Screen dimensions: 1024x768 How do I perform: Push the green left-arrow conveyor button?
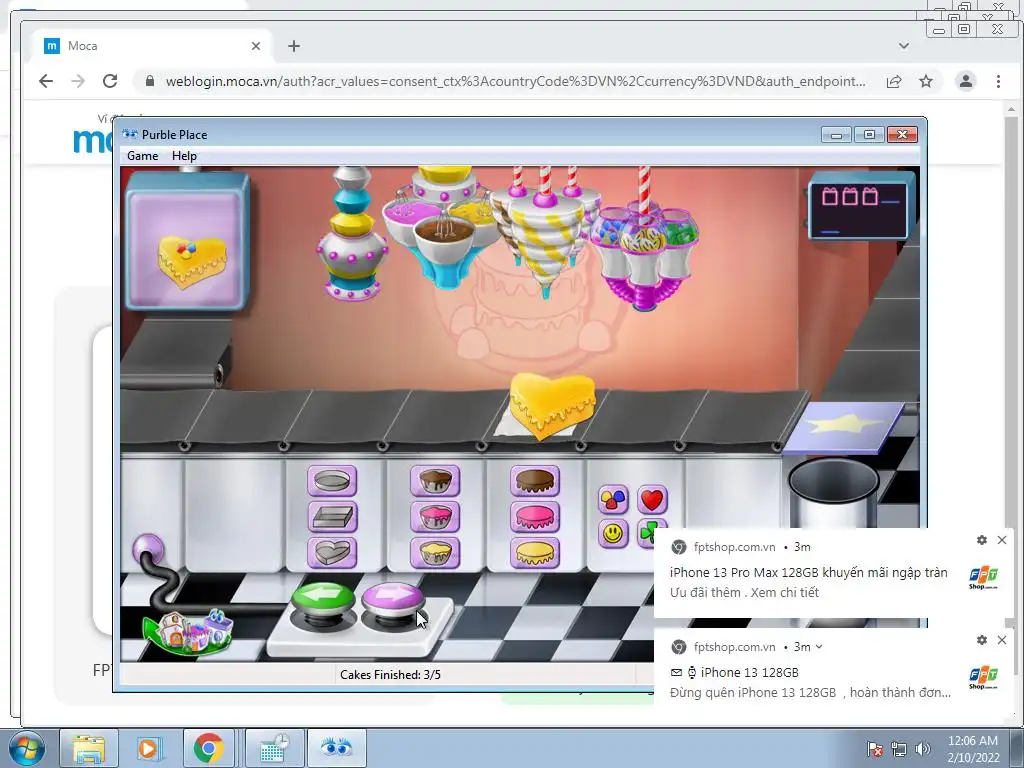pyautogui.click(x=323, y=600)
